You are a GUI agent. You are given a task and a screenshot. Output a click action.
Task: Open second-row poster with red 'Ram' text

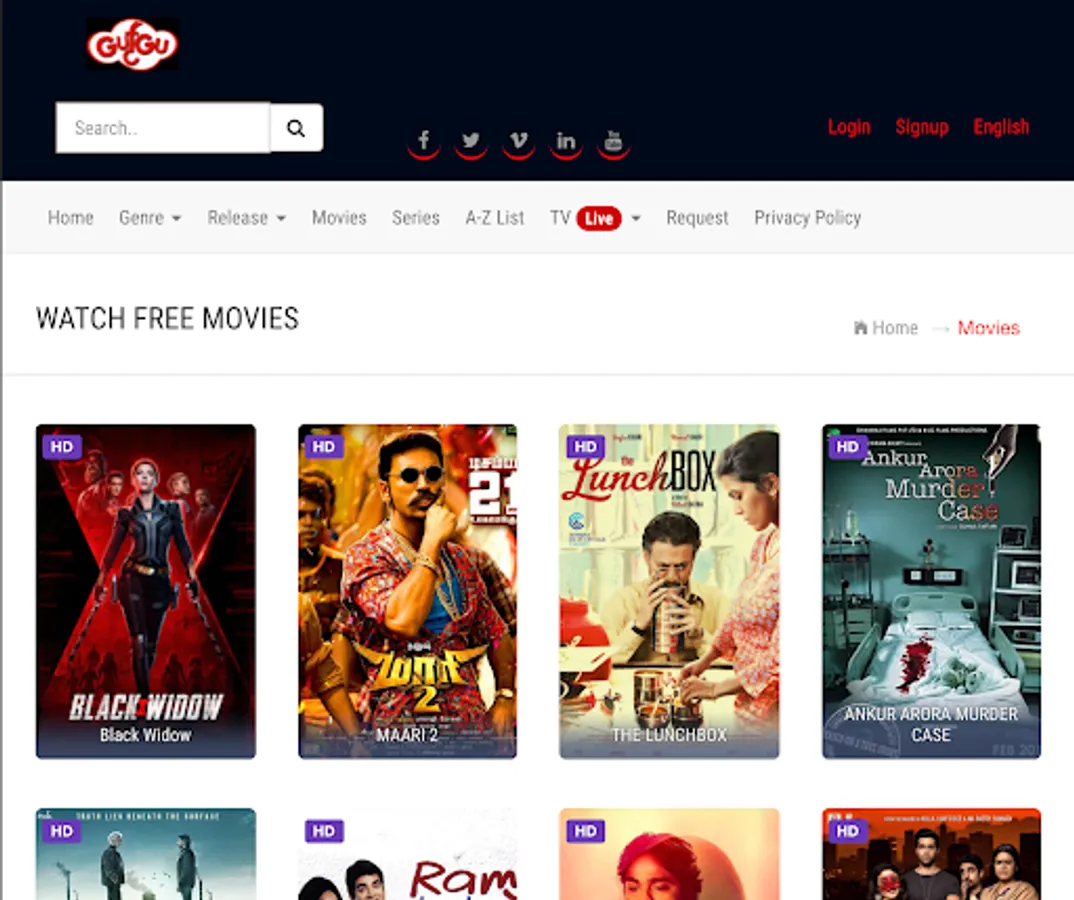(408, 854)
